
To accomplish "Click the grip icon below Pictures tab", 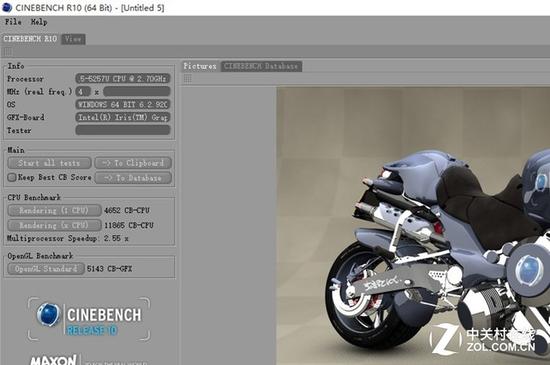I will (x=188, y=79).
